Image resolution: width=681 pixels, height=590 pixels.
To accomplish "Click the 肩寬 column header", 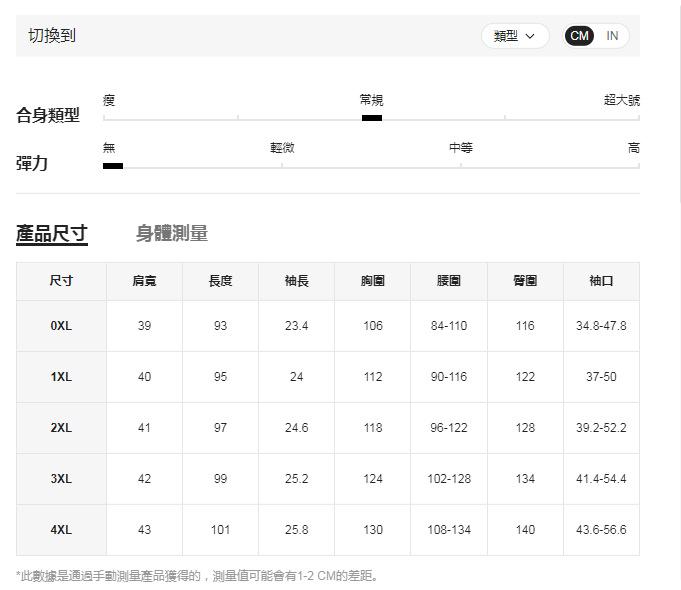I will click(144, 281).
